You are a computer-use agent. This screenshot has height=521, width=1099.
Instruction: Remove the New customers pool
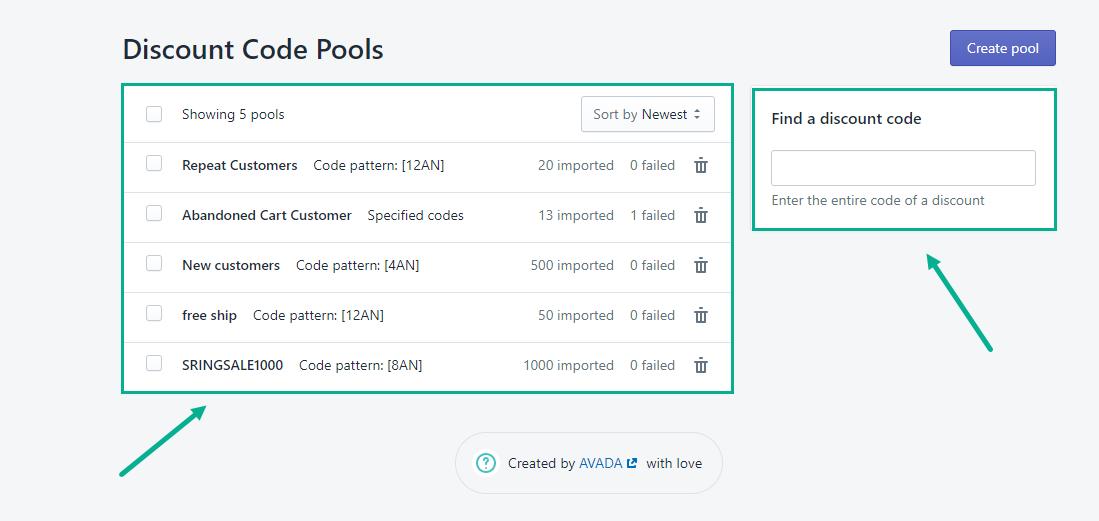click(x=701, y=266)
